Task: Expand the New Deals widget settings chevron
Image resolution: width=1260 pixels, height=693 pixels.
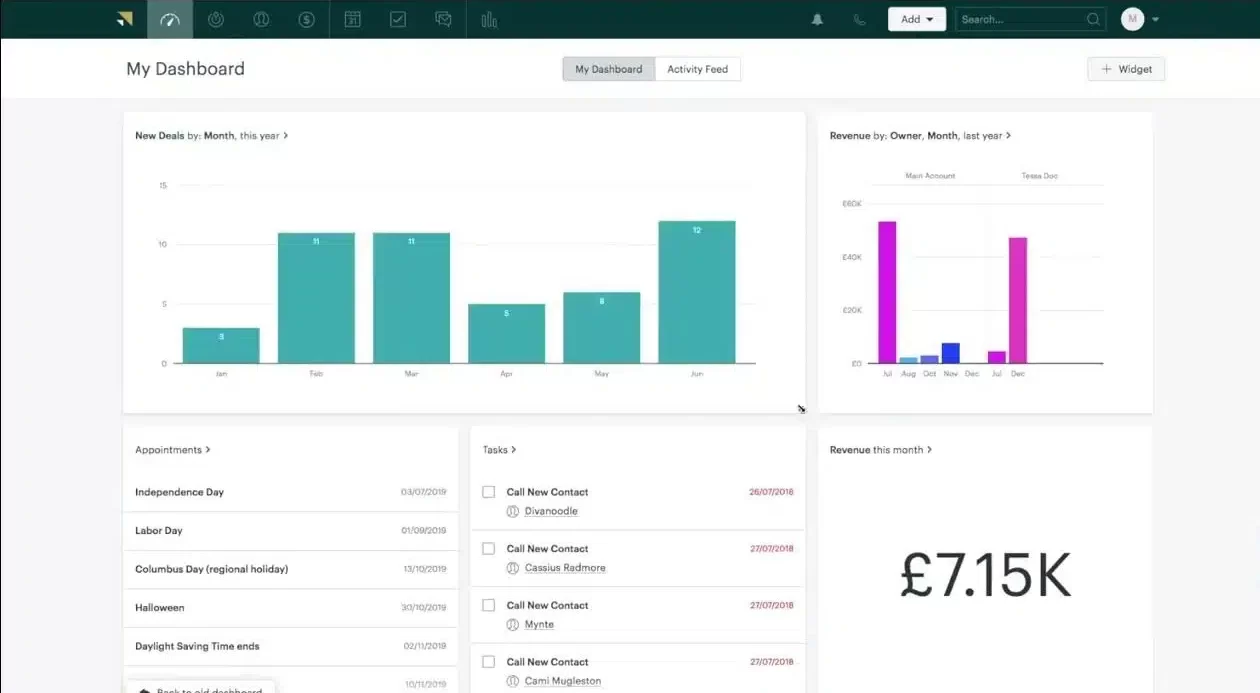Action: (288, 135)
